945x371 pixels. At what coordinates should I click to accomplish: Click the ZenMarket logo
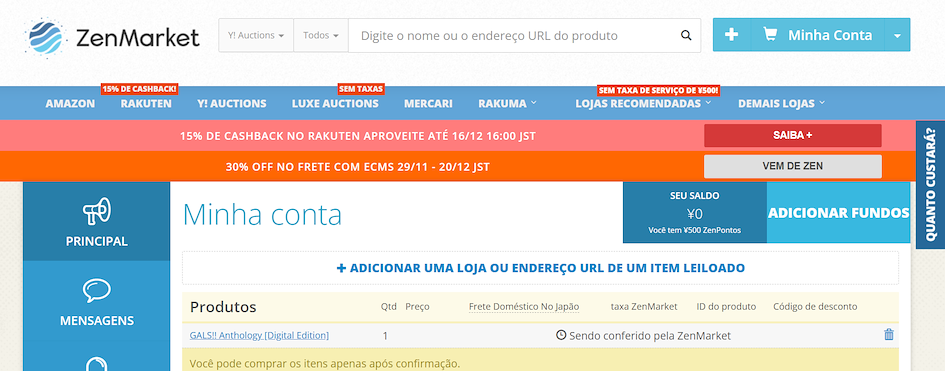point(112,37)
